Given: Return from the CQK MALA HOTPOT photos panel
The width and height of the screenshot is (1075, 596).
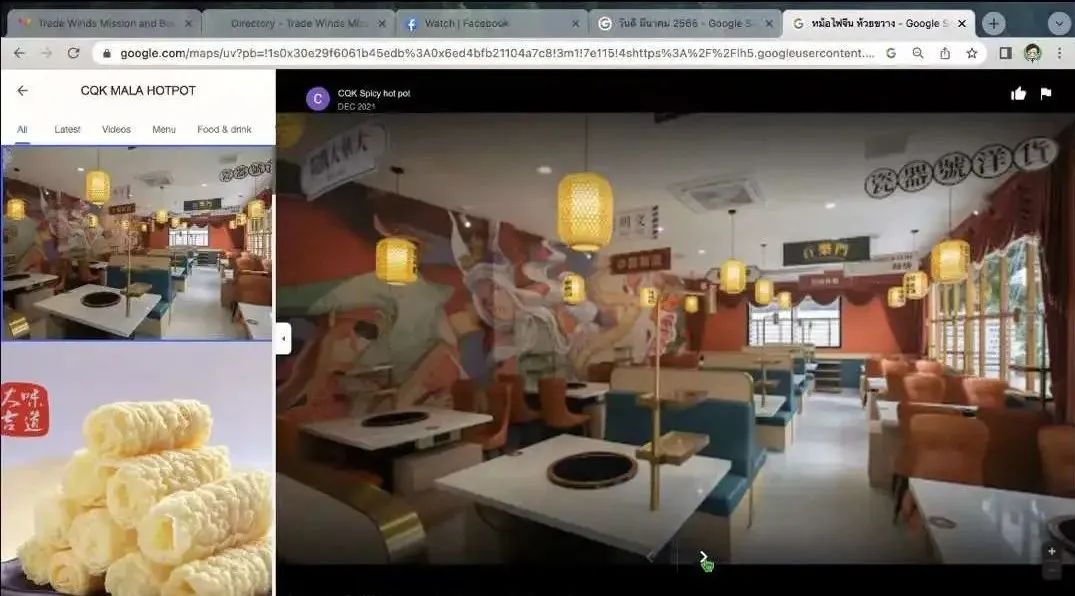Looking at the screenshot, I should click(23, 91).
